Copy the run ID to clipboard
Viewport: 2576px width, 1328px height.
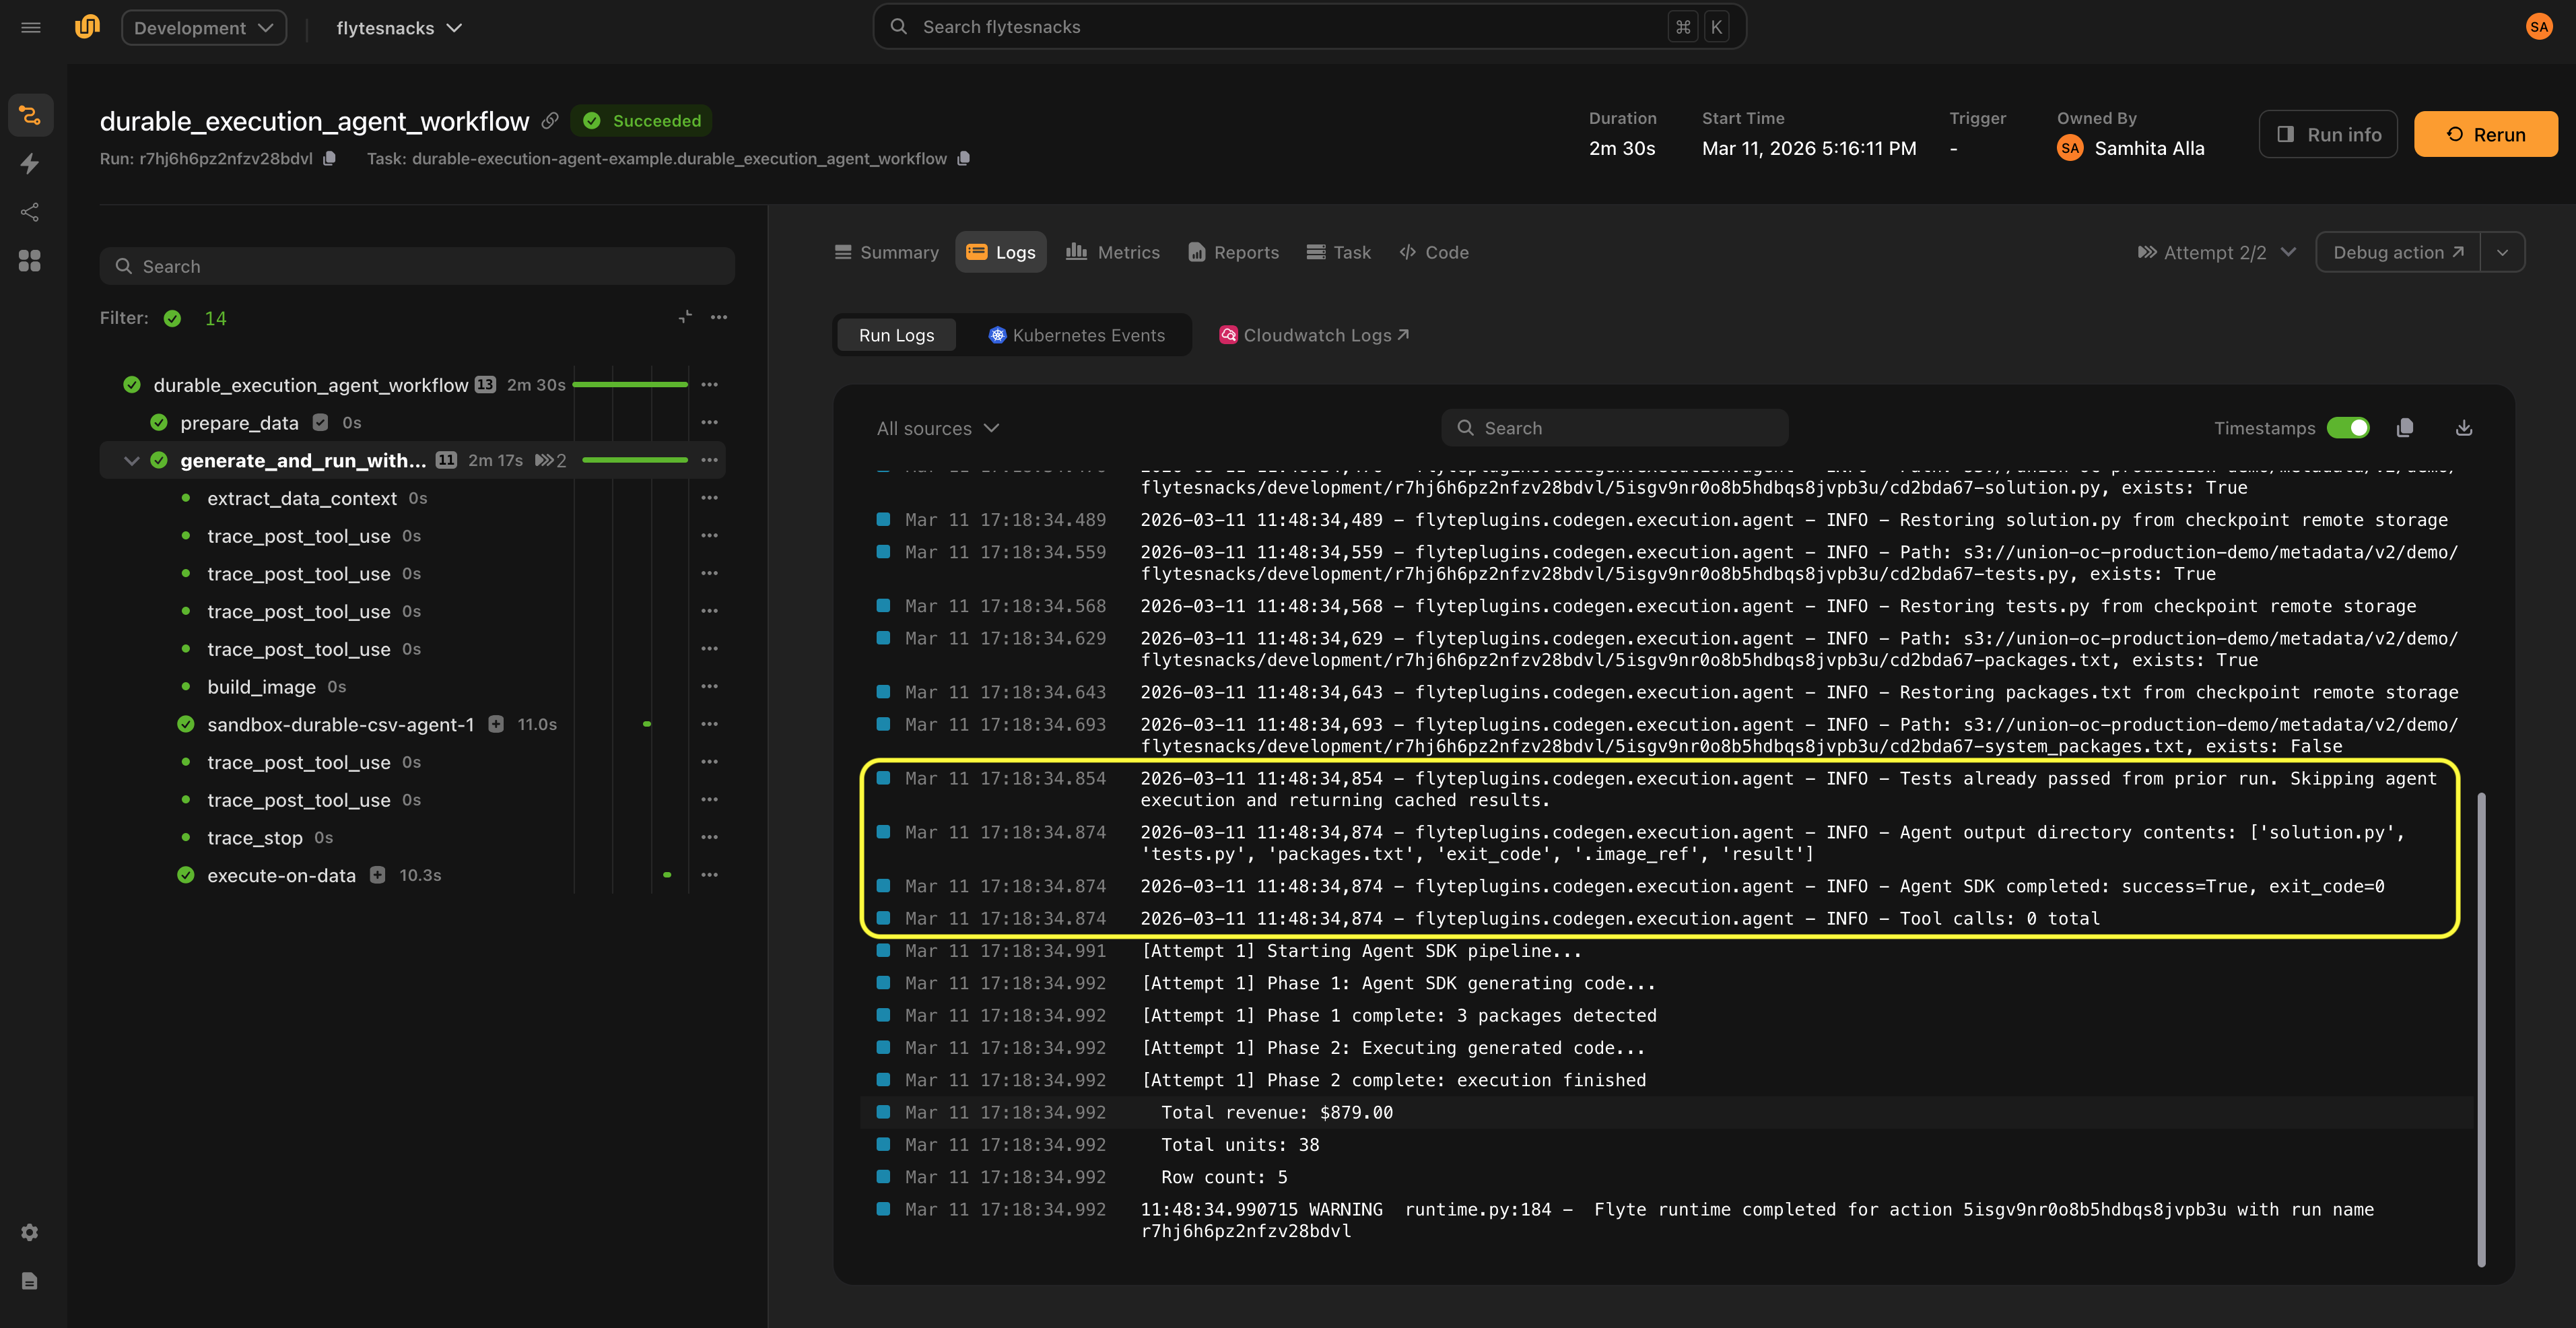329,158
